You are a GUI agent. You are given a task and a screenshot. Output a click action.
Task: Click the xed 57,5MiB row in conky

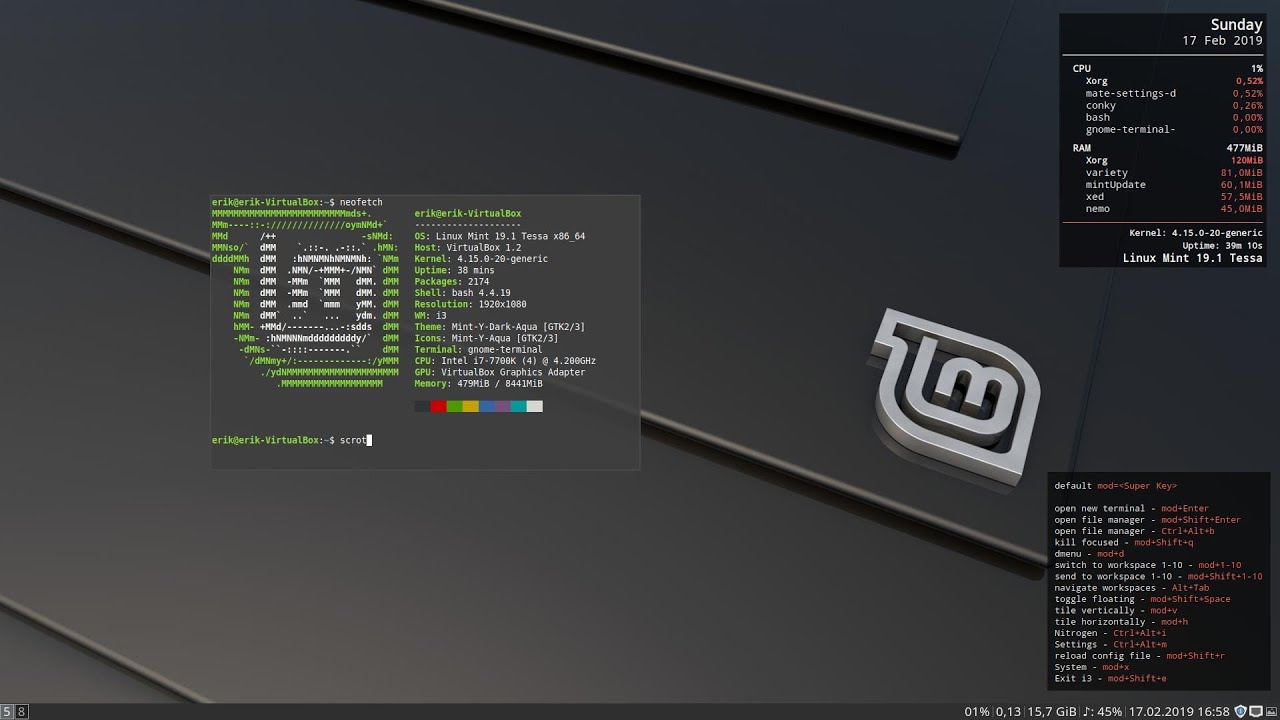point(1173,196)
